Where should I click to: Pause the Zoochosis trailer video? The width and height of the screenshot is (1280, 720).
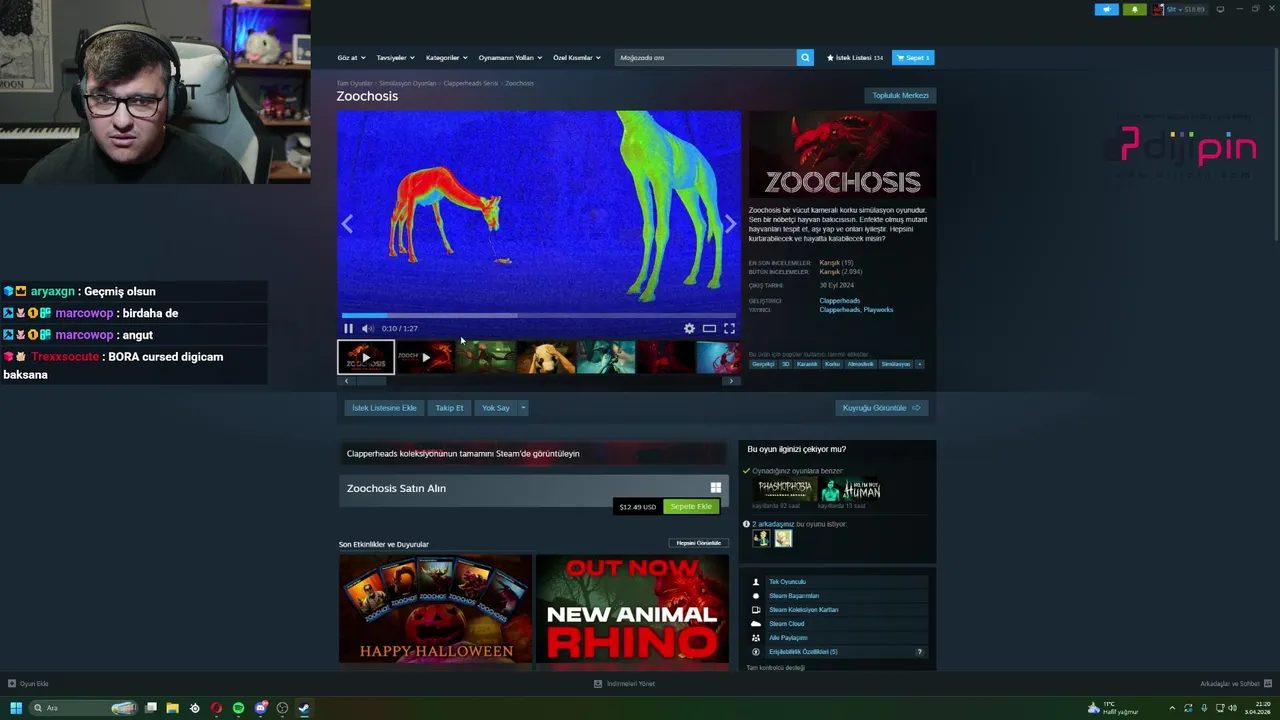point(348,328)
